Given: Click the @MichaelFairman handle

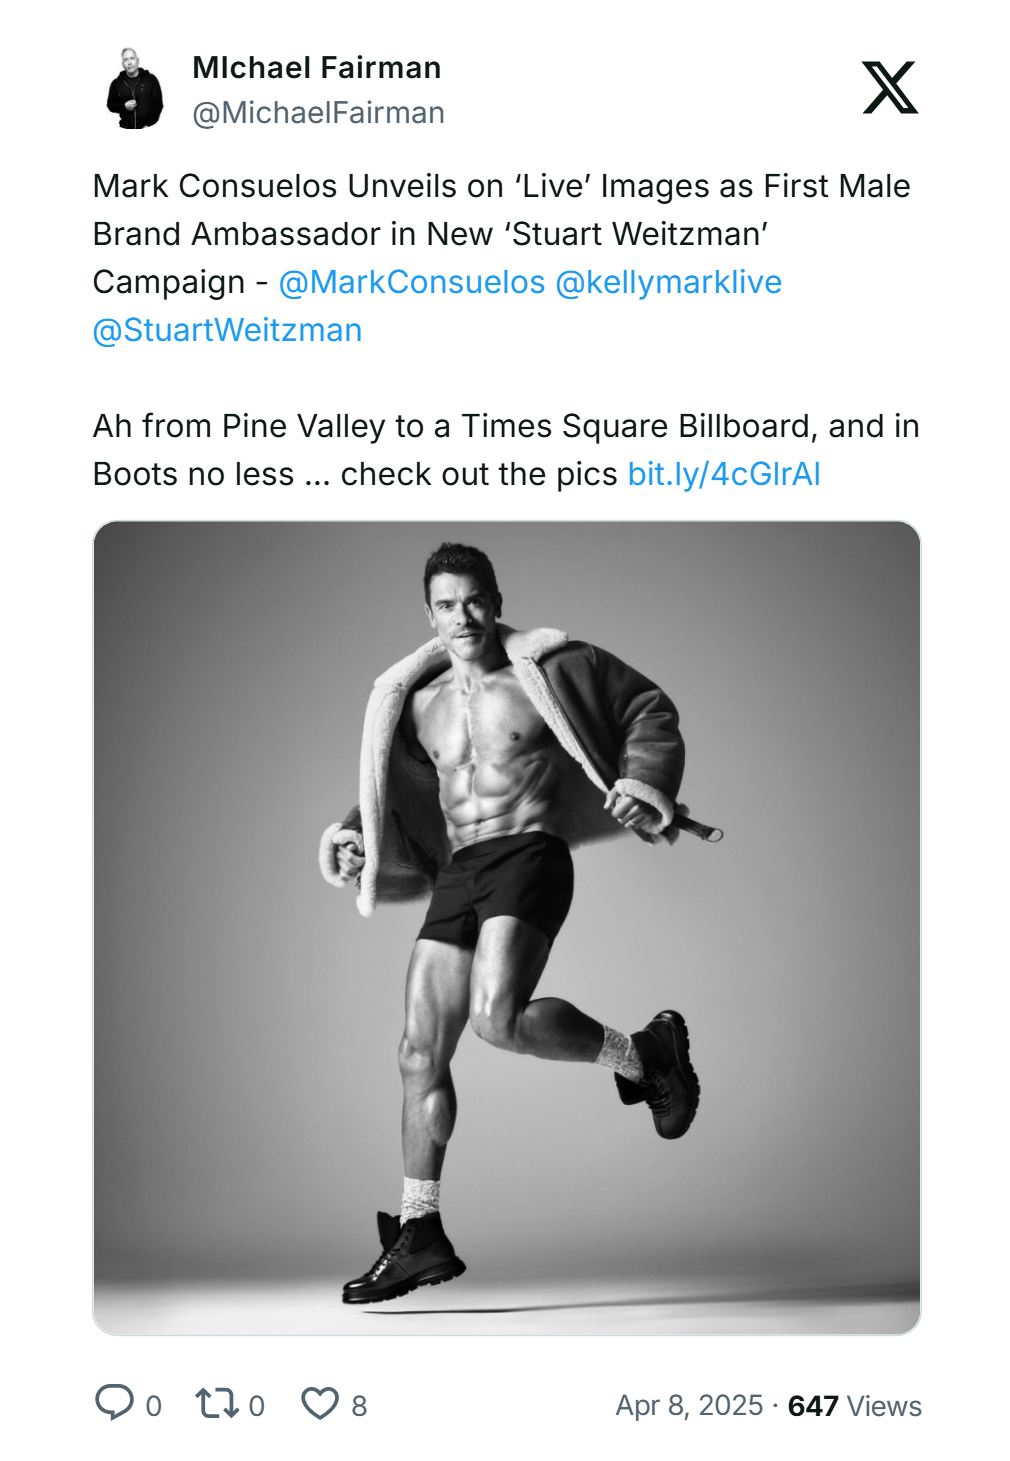Looking at the screenshot, I should 318,113.
